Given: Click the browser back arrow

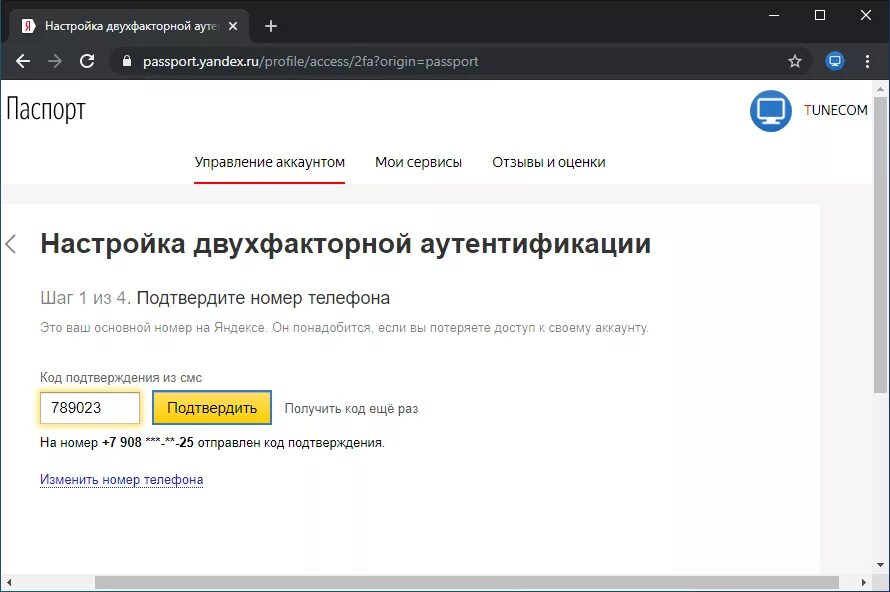Looking at the screenshot, I should 23,61.
